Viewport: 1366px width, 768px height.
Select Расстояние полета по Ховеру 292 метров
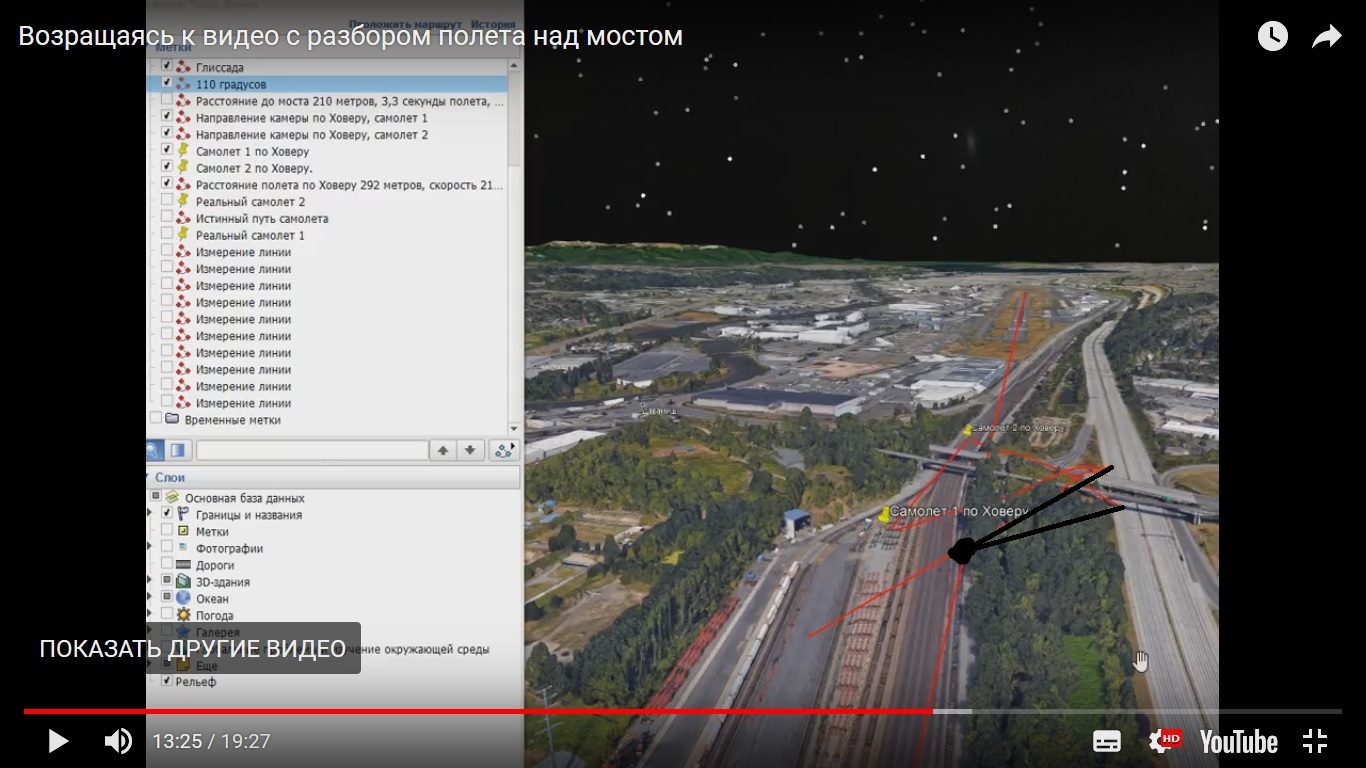[349, 185]
